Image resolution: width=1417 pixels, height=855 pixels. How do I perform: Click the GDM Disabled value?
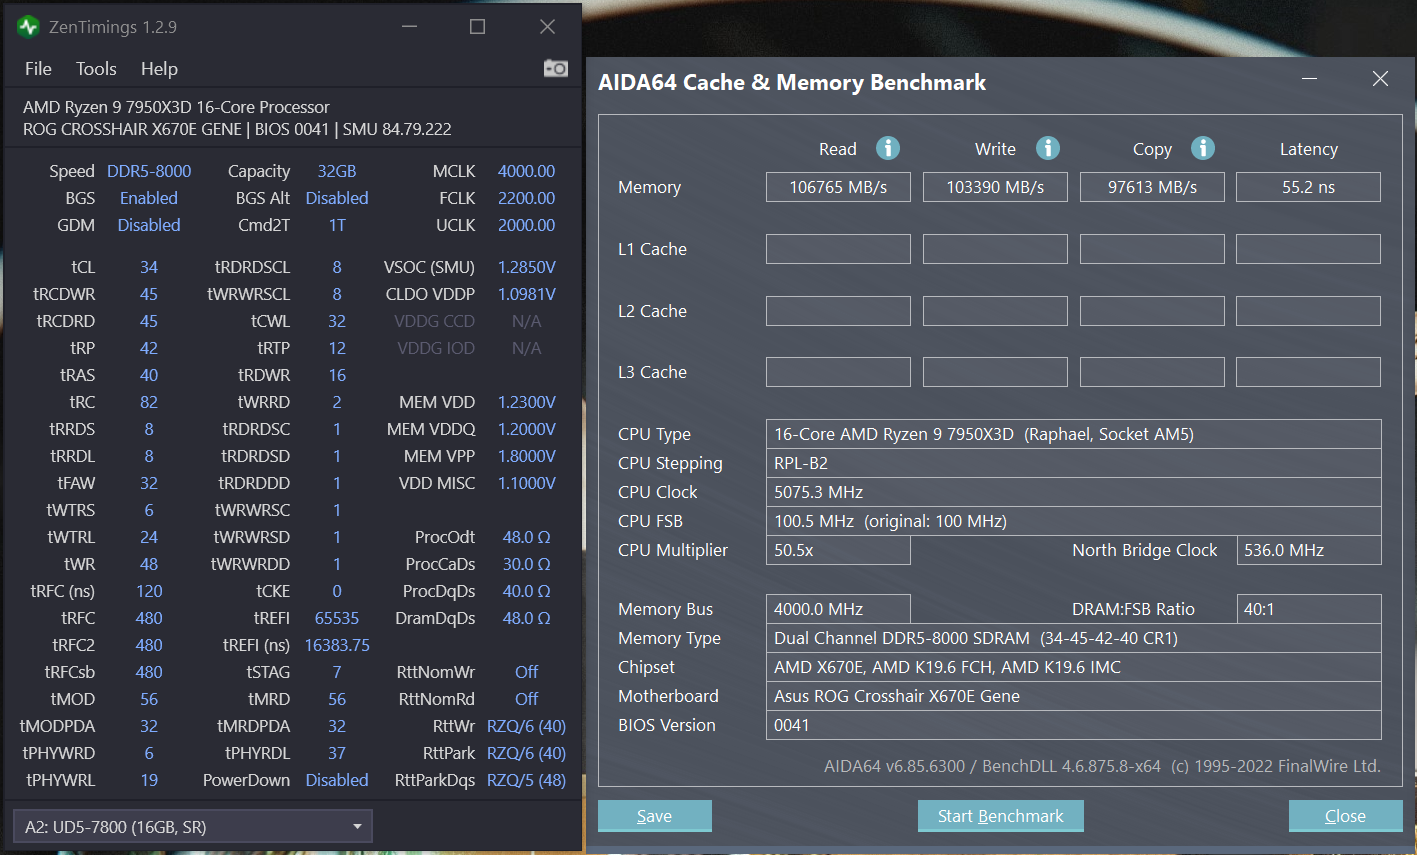click(149, 225)
